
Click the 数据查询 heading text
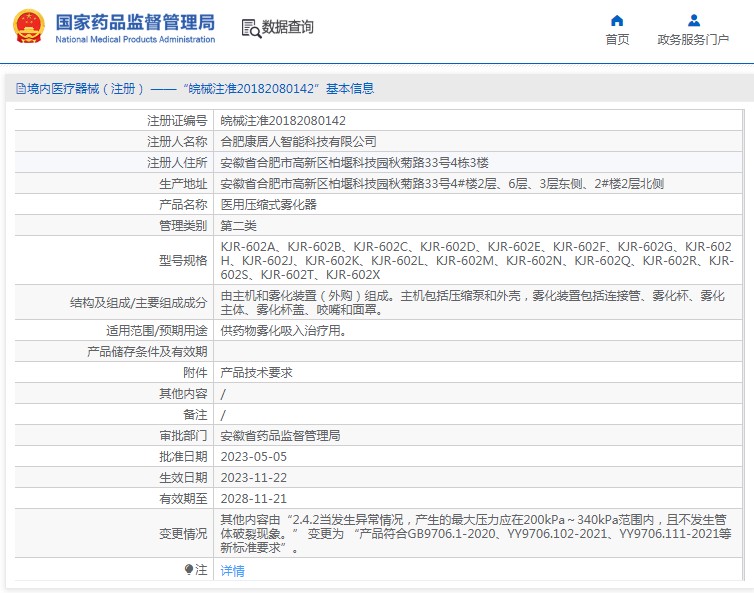click(288, 28)
